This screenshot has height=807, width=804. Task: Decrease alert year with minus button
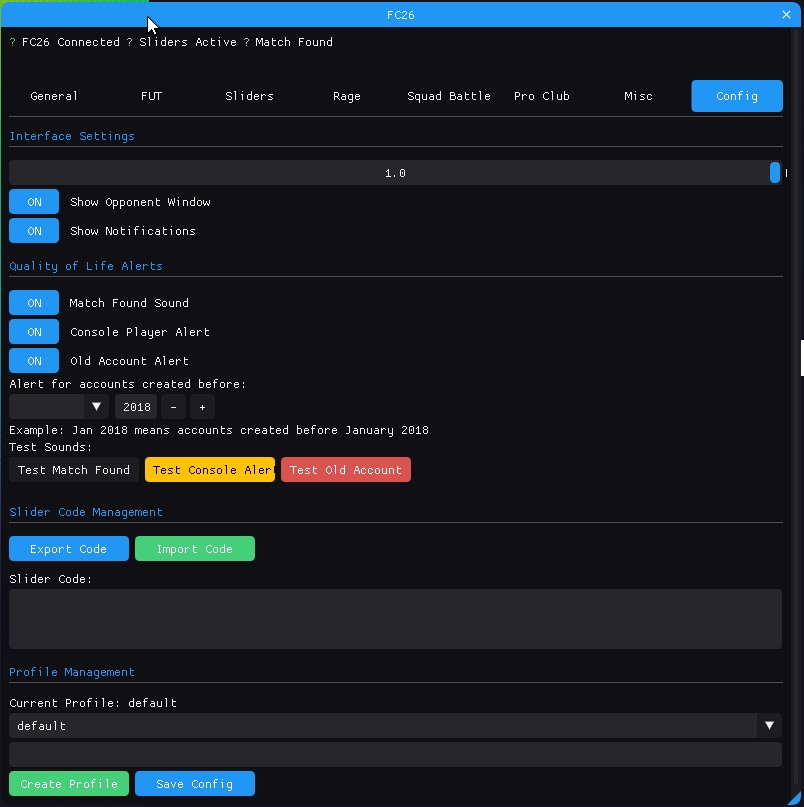pyautogui.click(x=174, y=407)
